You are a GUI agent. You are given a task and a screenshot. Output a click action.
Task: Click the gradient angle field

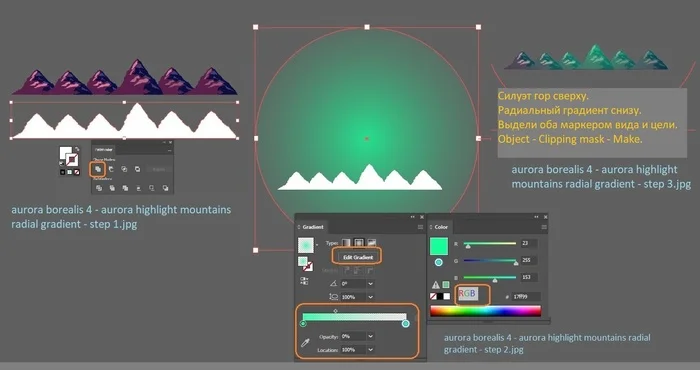click(353, 283)
